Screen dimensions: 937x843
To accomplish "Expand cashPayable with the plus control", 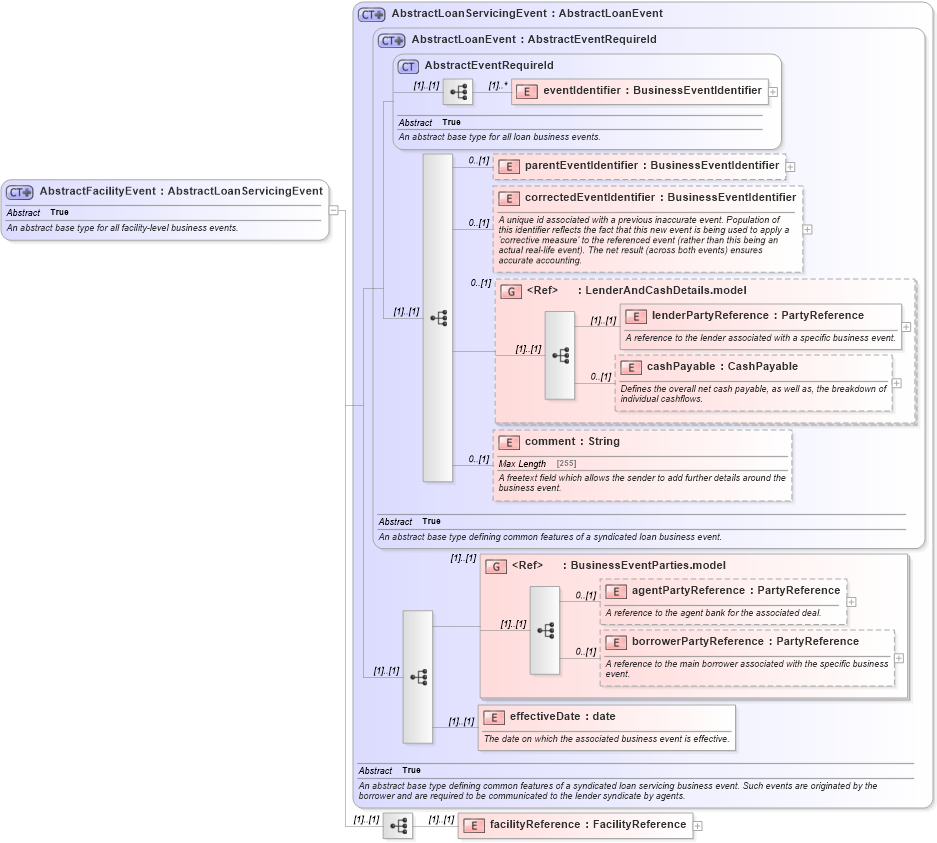I will click(x=897, y=382).
